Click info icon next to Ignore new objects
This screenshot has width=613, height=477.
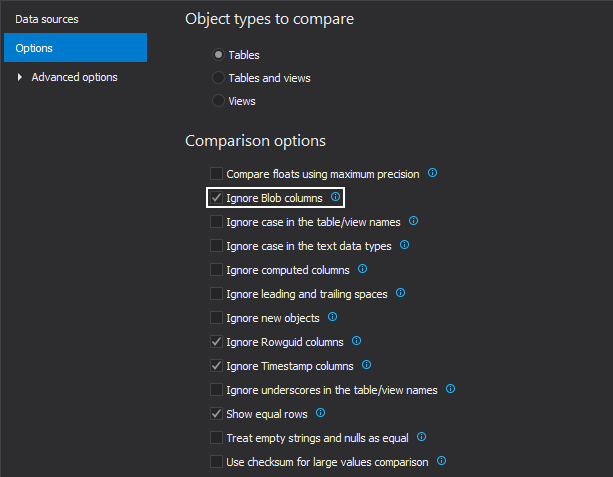pos(333,317)
